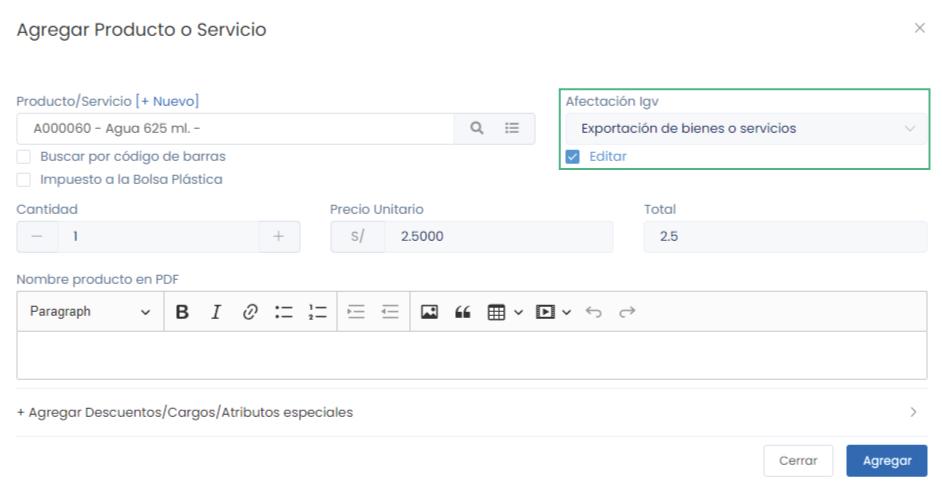Click the Precio Unitario input field
The image size is (942, 500).
pyautogui.click(x=497, y=237)
